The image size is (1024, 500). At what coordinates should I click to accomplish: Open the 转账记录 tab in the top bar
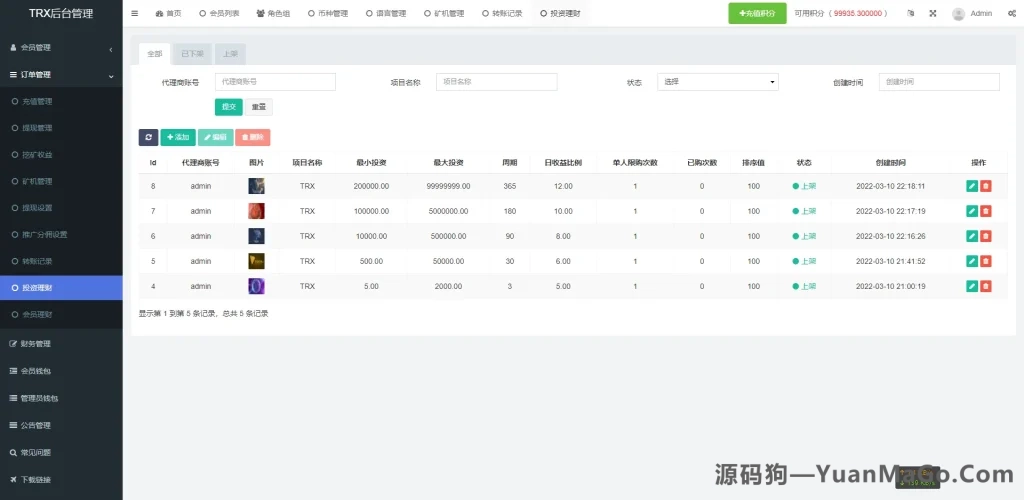pos(502,13)
